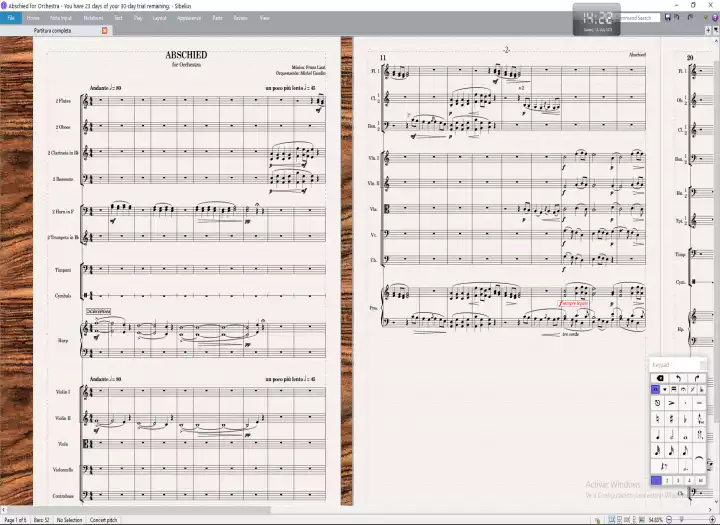Select the Partitura completa document tab
Viewport: 720px width, 525px height.
click(x=53, y=31)
